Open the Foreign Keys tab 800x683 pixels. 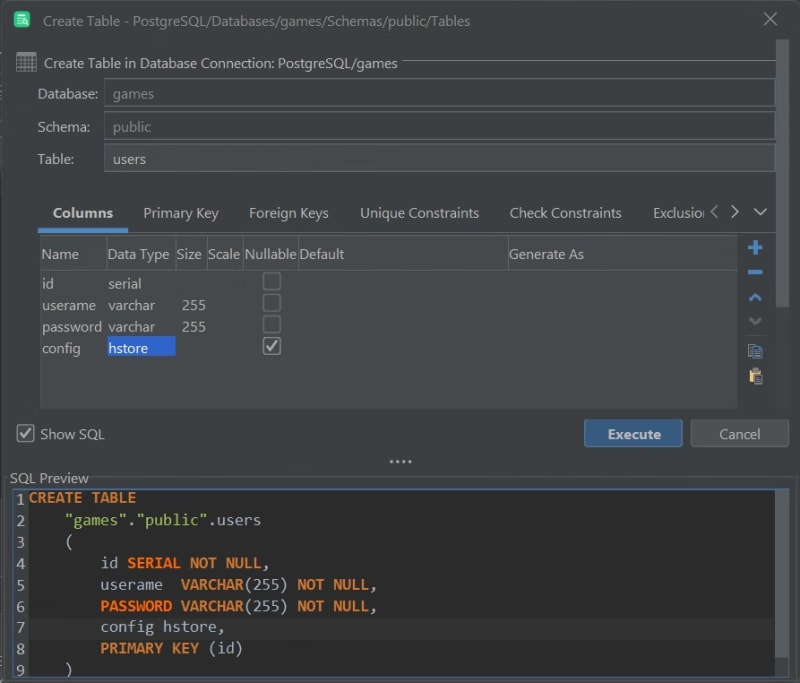pos(289,213)
